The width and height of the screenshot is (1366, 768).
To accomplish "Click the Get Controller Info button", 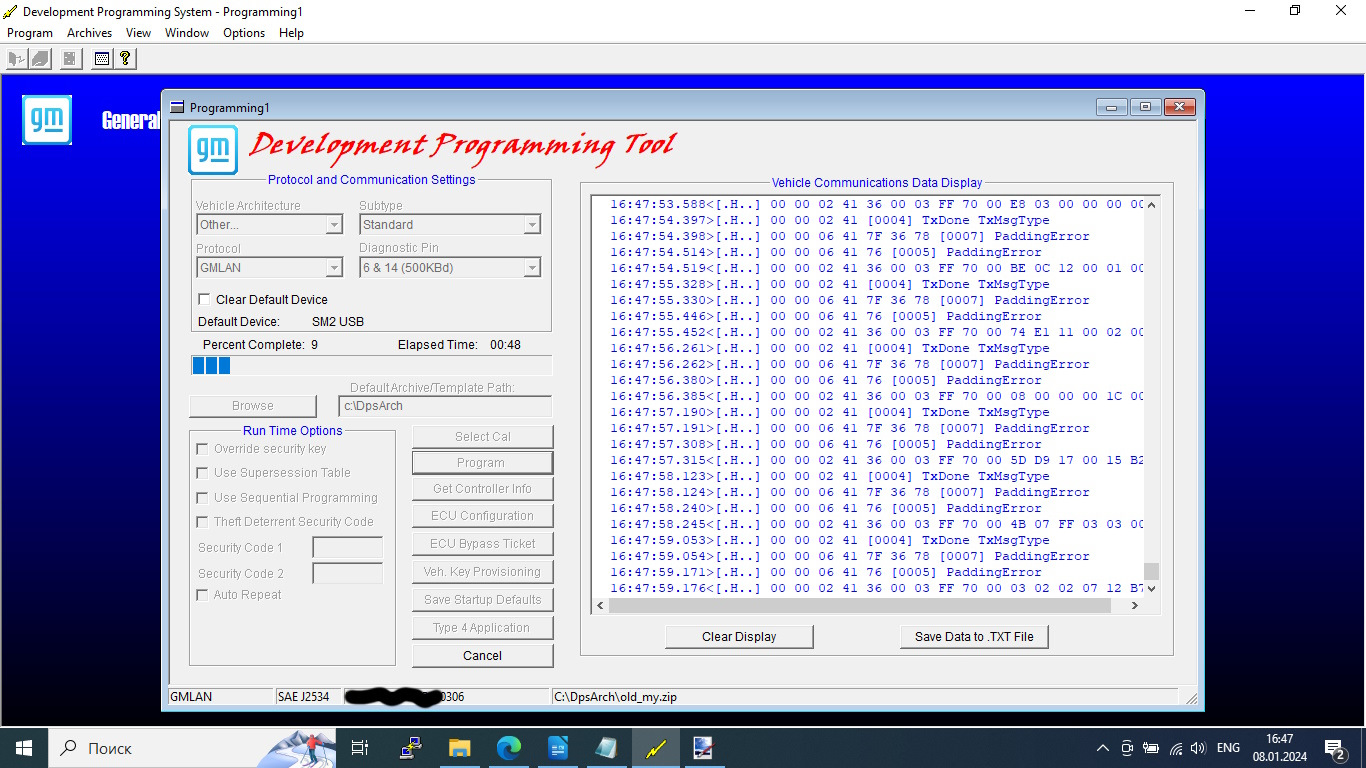I will tap(482, 489).
